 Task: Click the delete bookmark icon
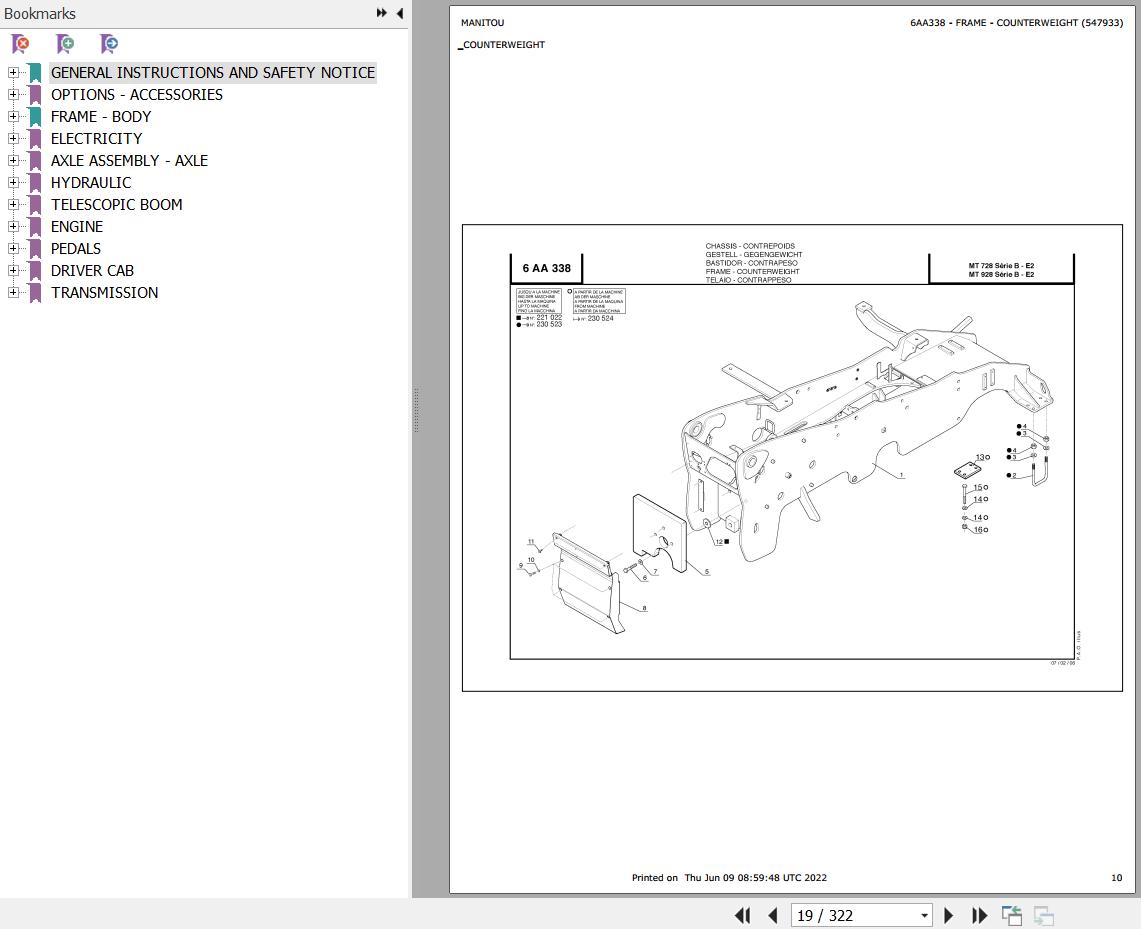[x=20, y=44]
